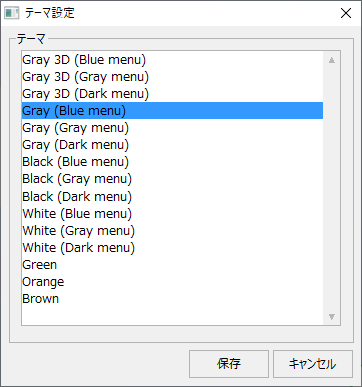362x387 pixels.
Task: Click the 保存 save button
Action: pyautogui.click(x=229, y=364)
